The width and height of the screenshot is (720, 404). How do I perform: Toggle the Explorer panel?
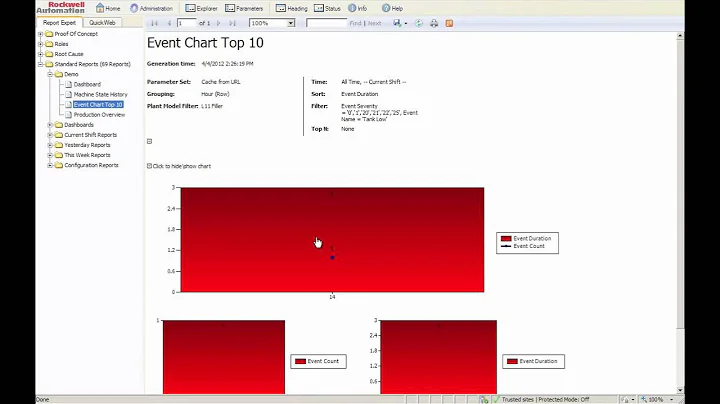pos(201,8)
